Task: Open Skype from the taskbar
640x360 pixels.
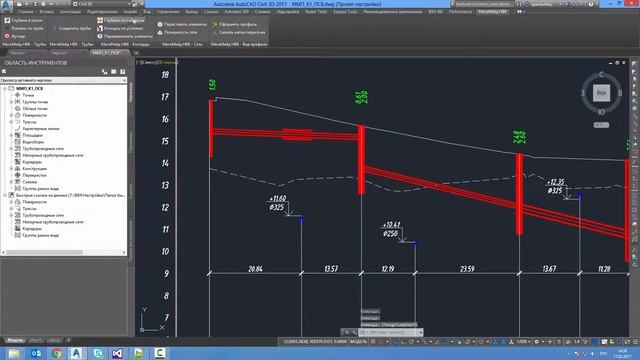Action: coord(98,353)
